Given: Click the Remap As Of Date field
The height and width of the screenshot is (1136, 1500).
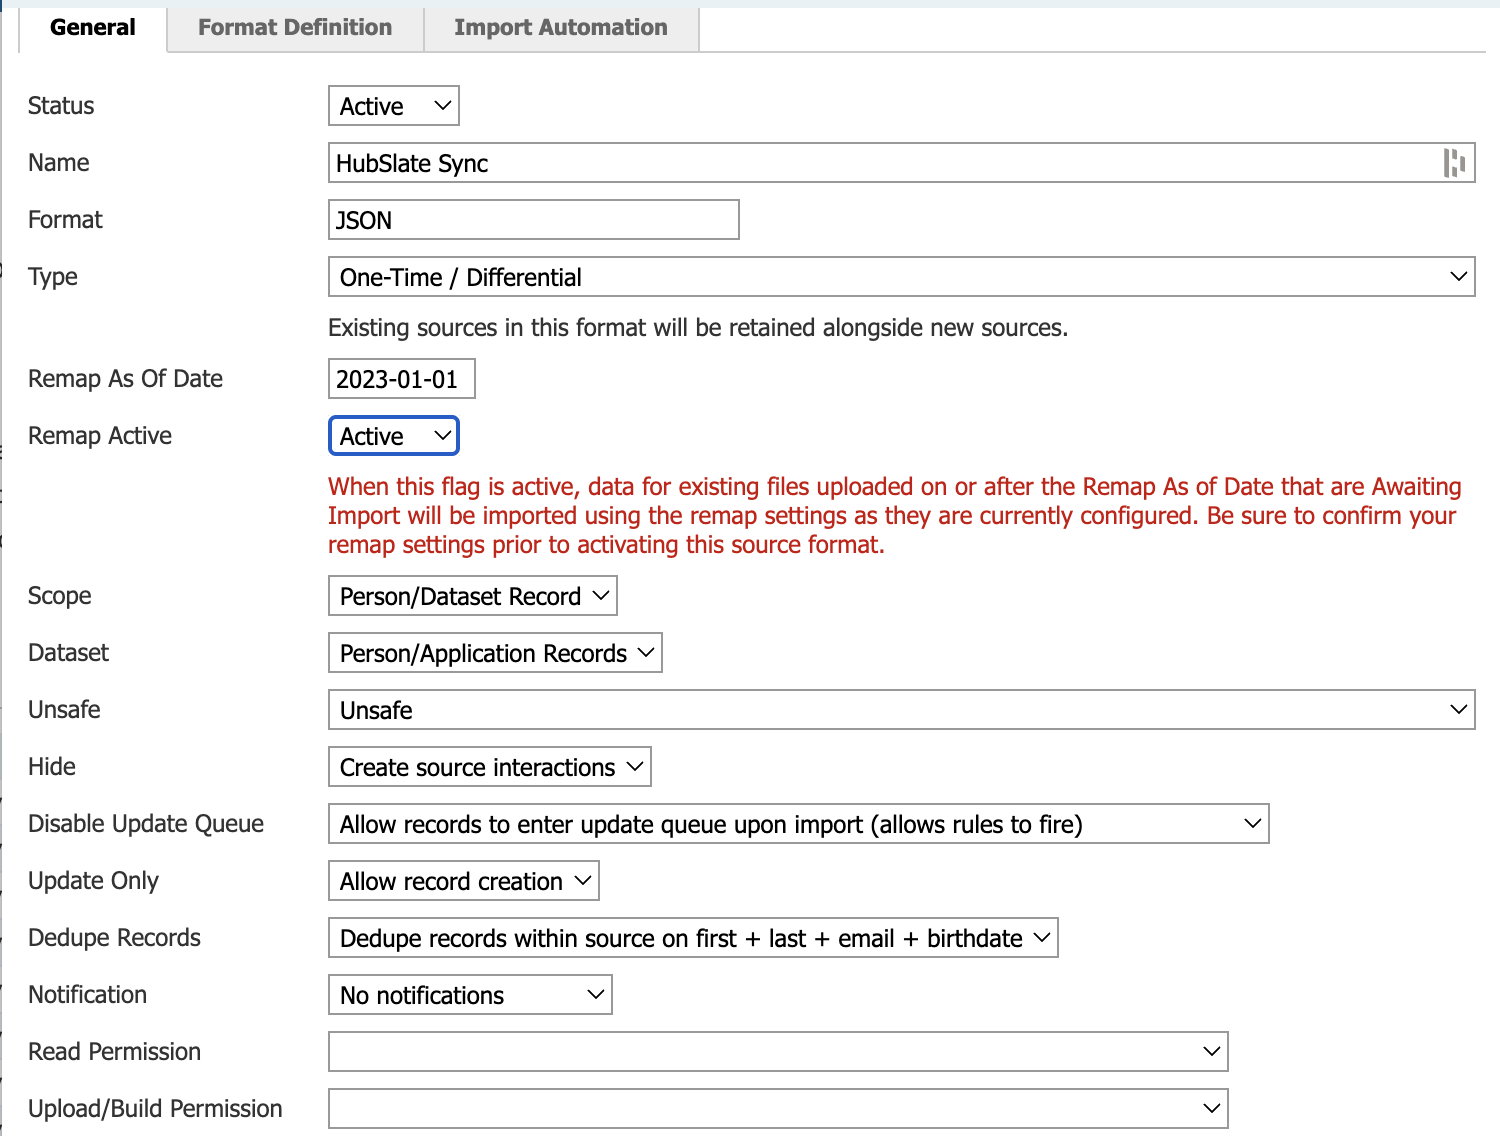Looking at the screenshot, I should pyautogui.click(x=402, y=379).
